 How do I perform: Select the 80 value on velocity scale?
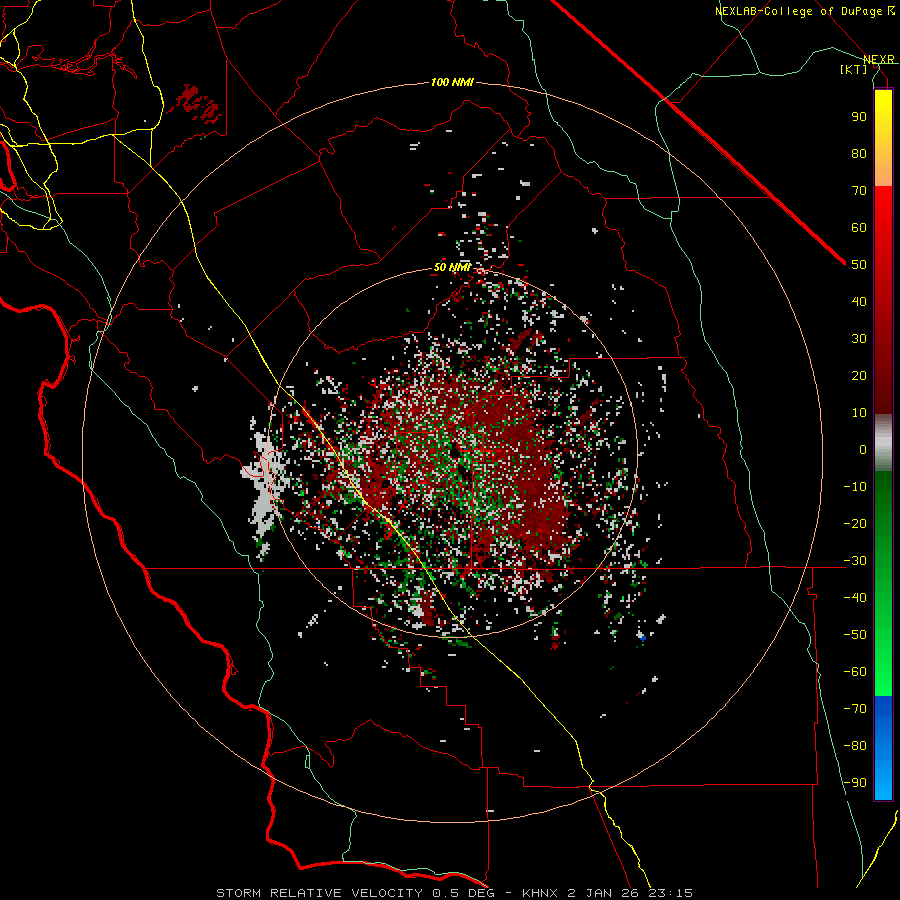859,154
